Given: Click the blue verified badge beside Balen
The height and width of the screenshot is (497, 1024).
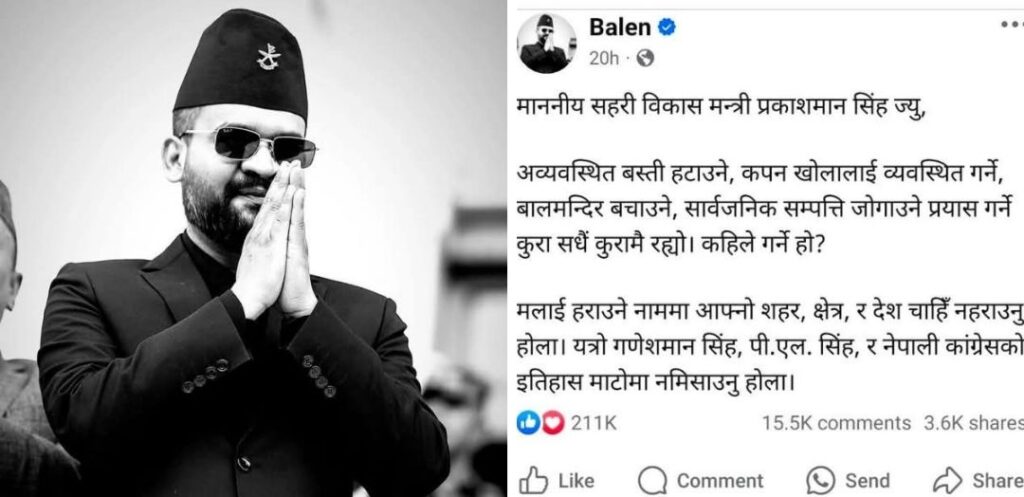Looking at the screenshot, I should [x=667, y=27].
